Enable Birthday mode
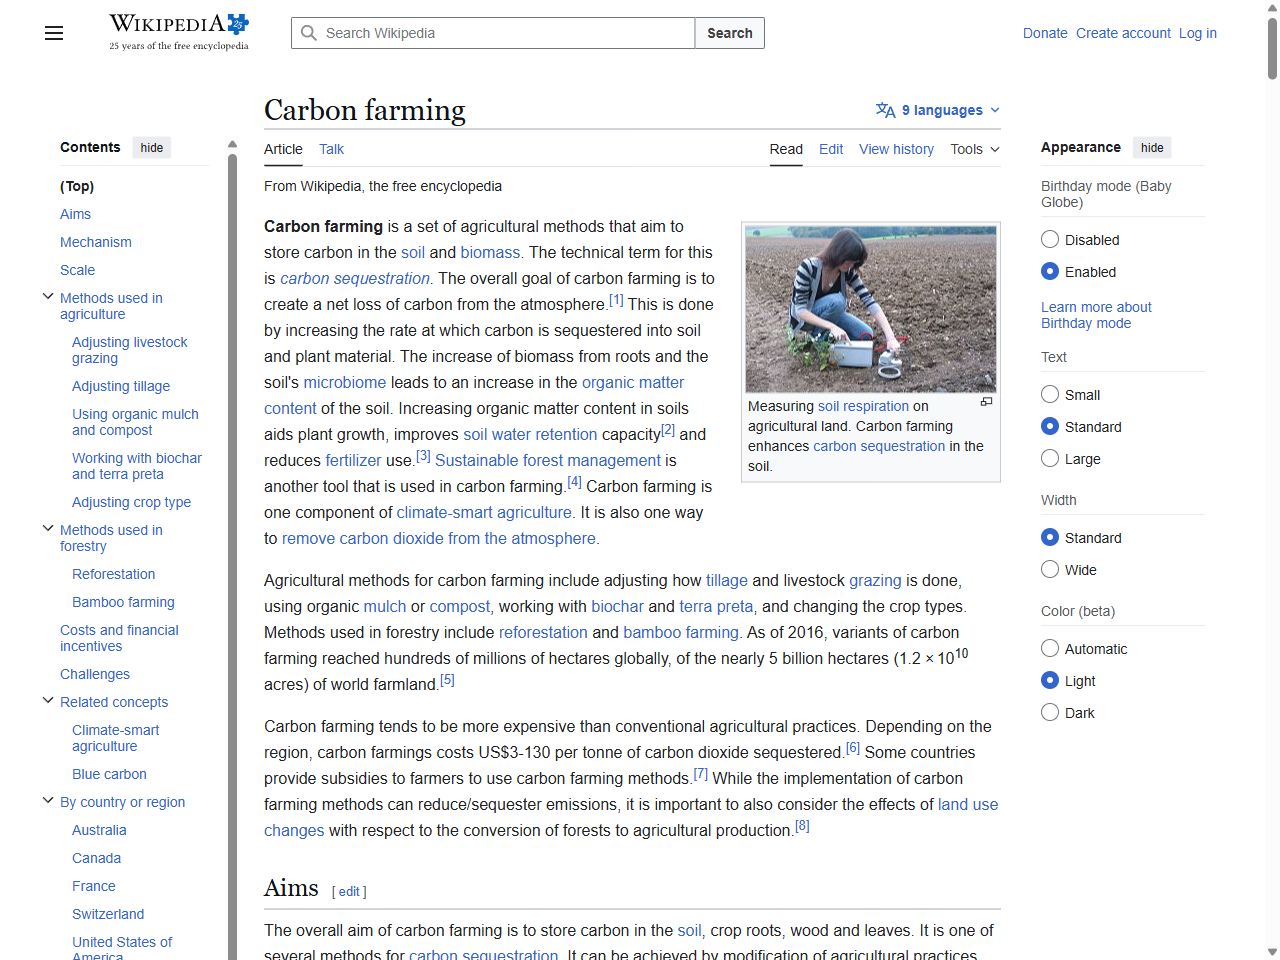This screenshot has height=960, width=1280. [1050, 271]
